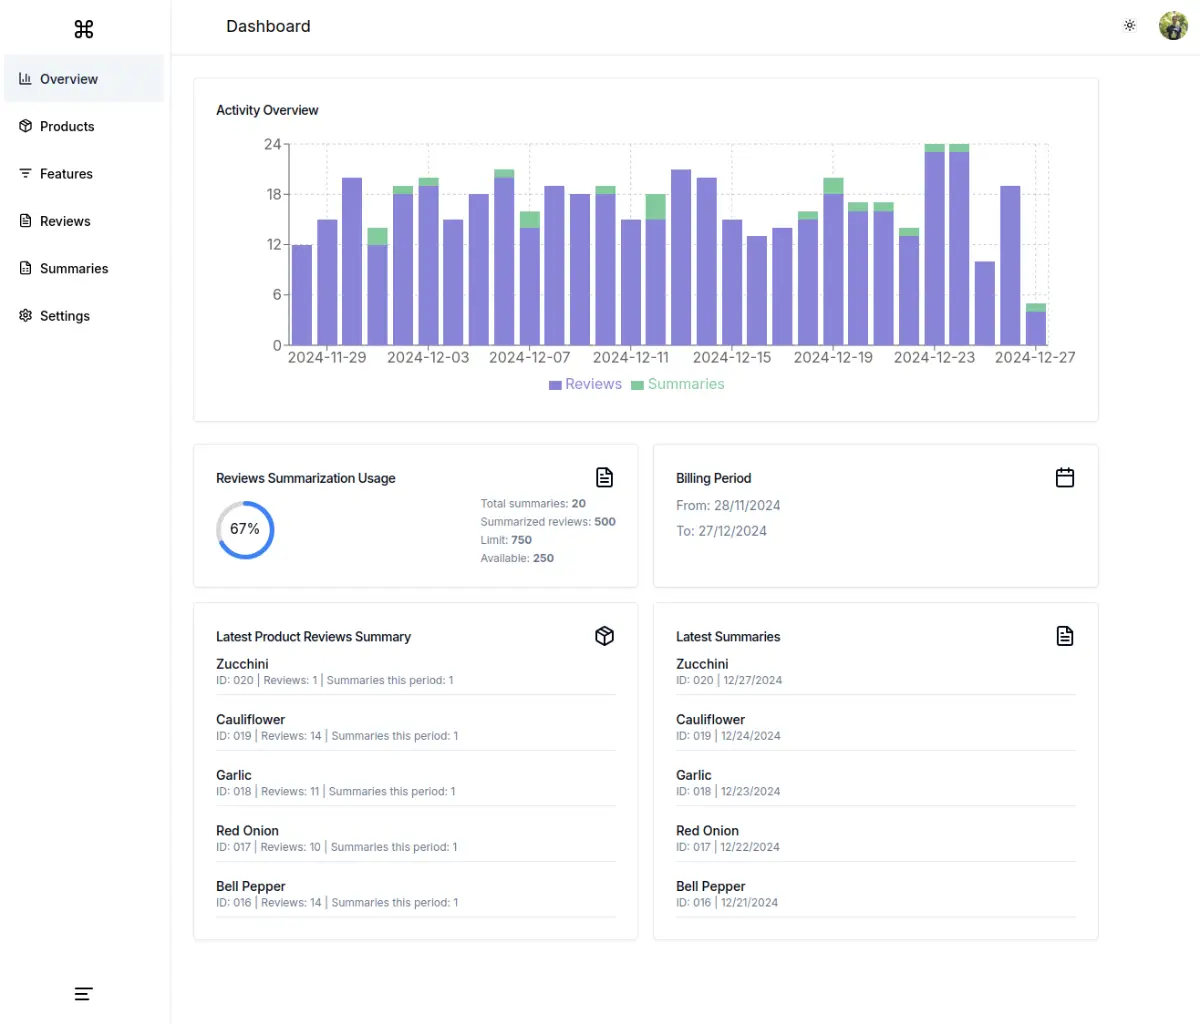Go to the Reviews section
The image size is (1200, 1024).
coord(66,220)
